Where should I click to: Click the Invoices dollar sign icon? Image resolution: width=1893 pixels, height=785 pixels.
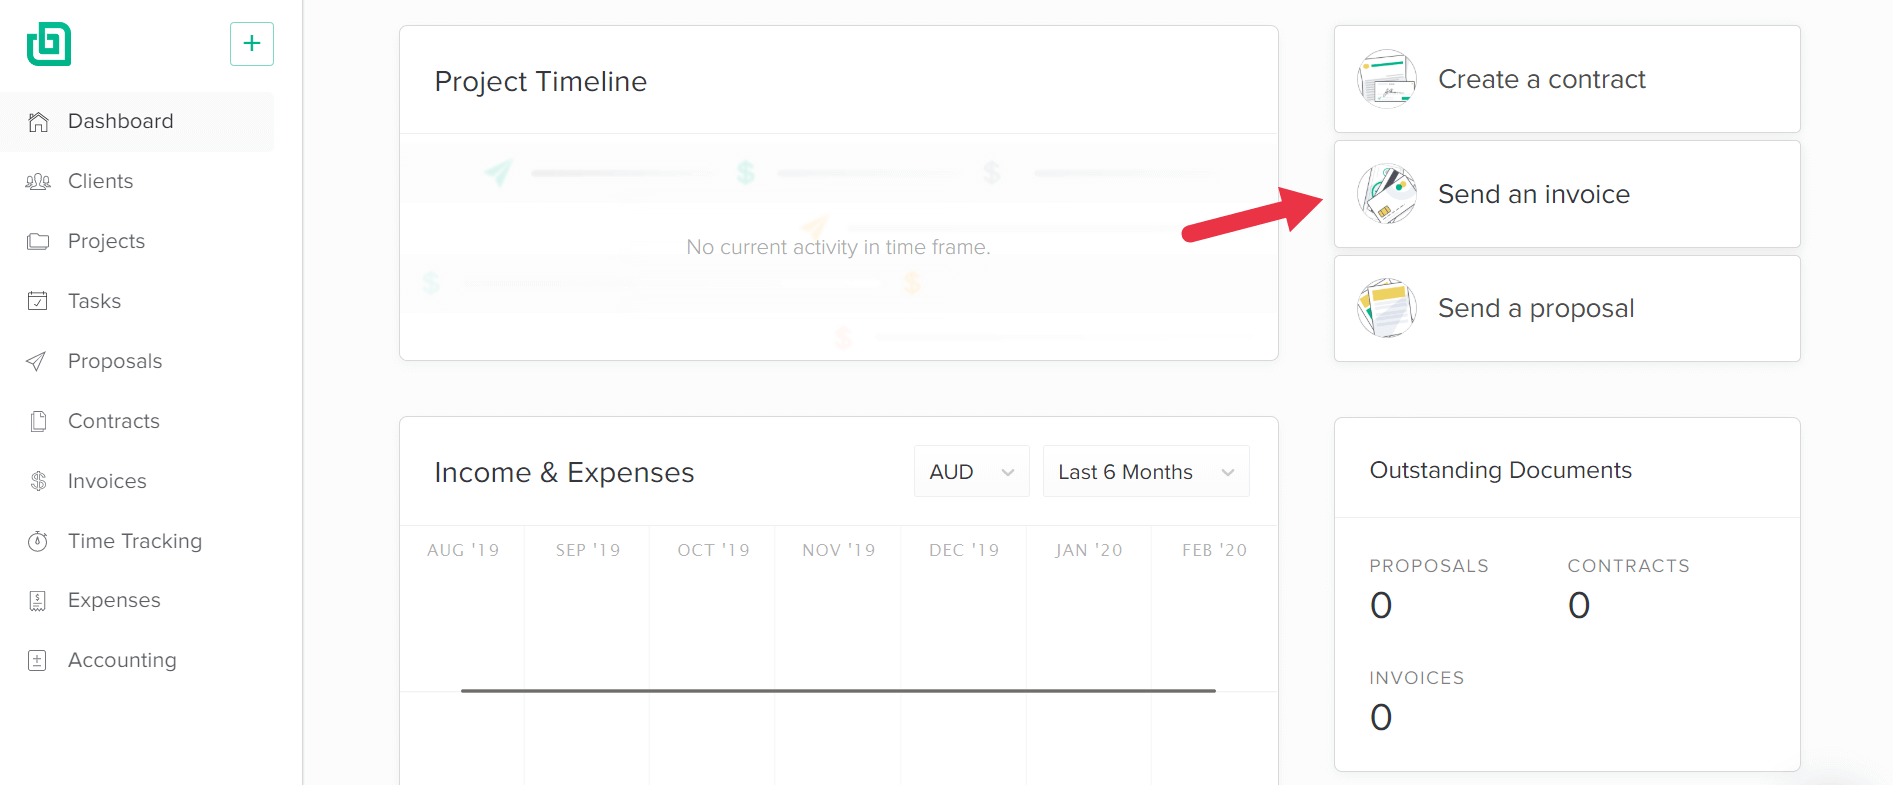click(38, 481)
